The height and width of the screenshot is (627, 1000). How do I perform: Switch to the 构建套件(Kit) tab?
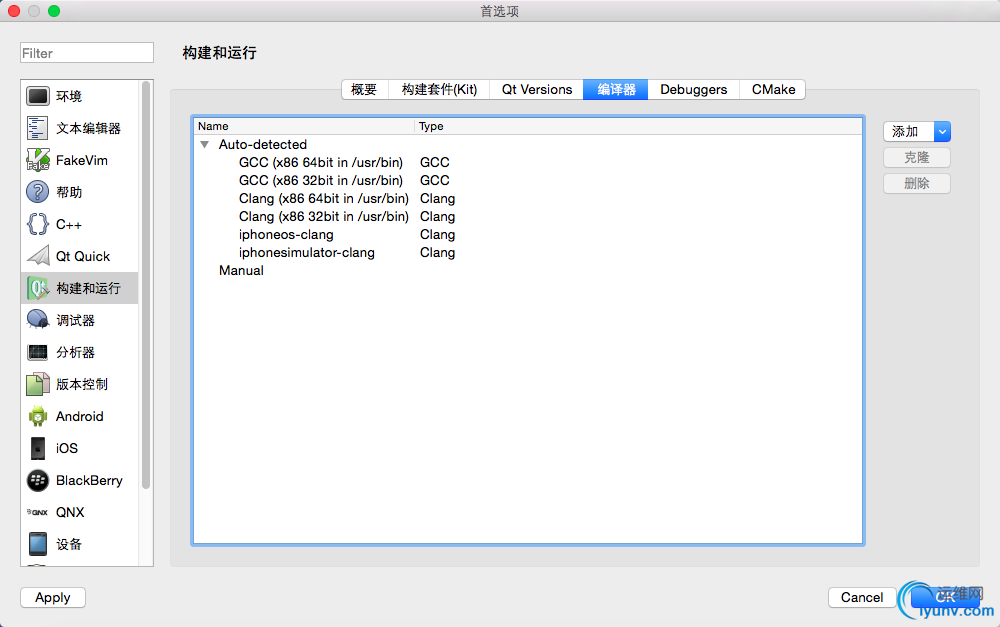click(439, 89)
